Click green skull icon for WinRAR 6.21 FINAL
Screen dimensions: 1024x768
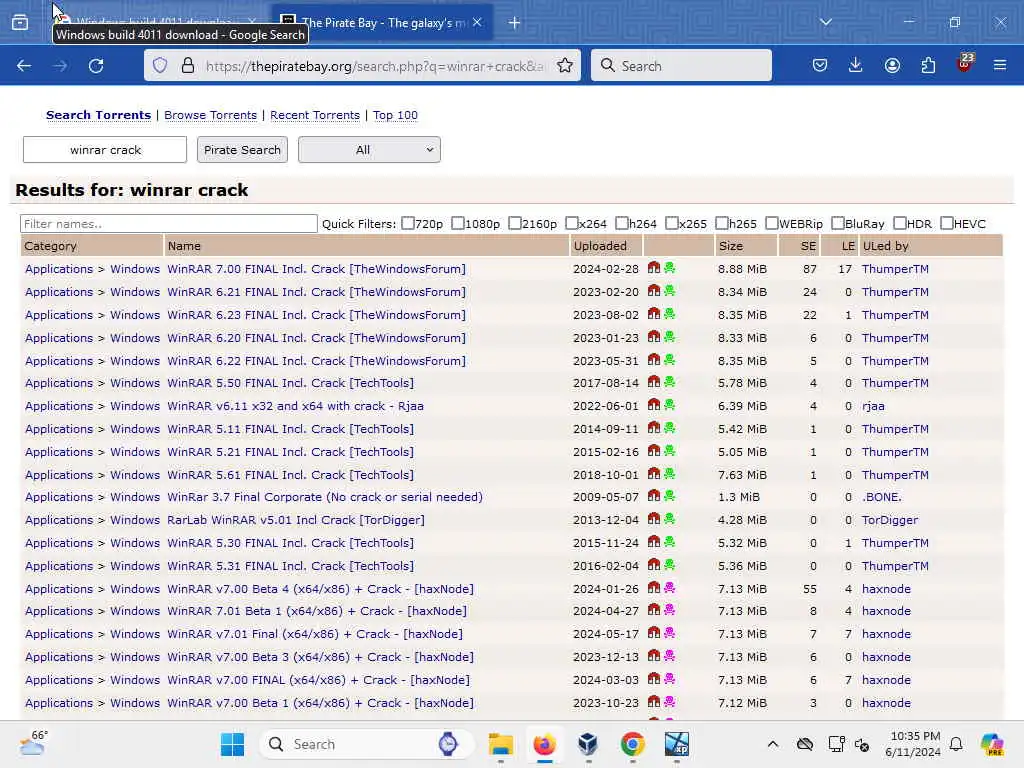tap(669, 291)
